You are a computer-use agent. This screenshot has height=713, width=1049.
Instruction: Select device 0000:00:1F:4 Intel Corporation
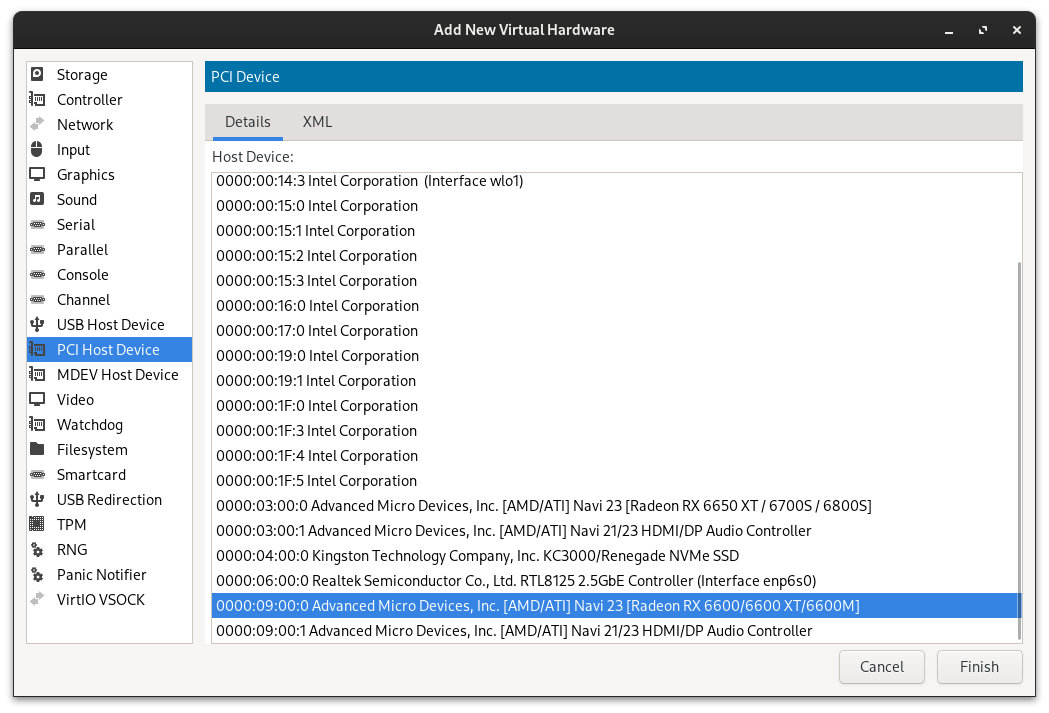point(615,455)
